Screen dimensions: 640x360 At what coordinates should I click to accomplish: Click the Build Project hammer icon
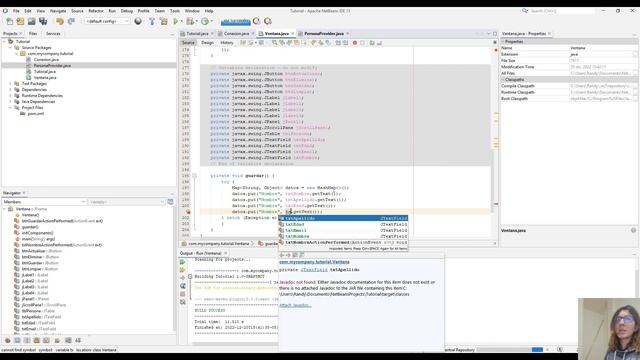(152, 21)
